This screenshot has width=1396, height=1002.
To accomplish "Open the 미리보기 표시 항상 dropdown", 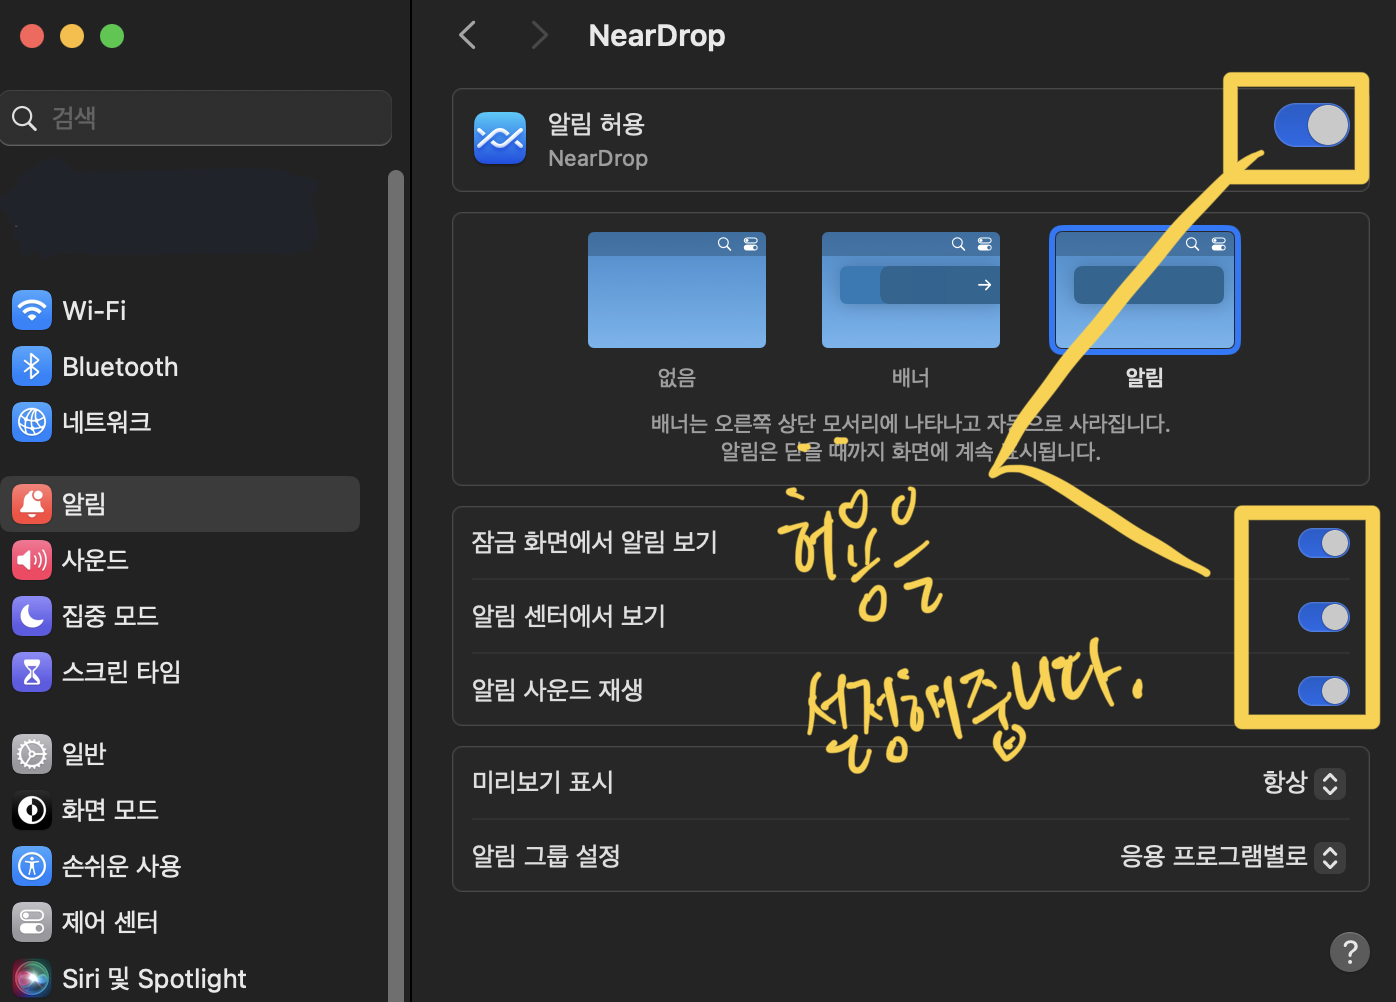I will [x=1304, y=783].
